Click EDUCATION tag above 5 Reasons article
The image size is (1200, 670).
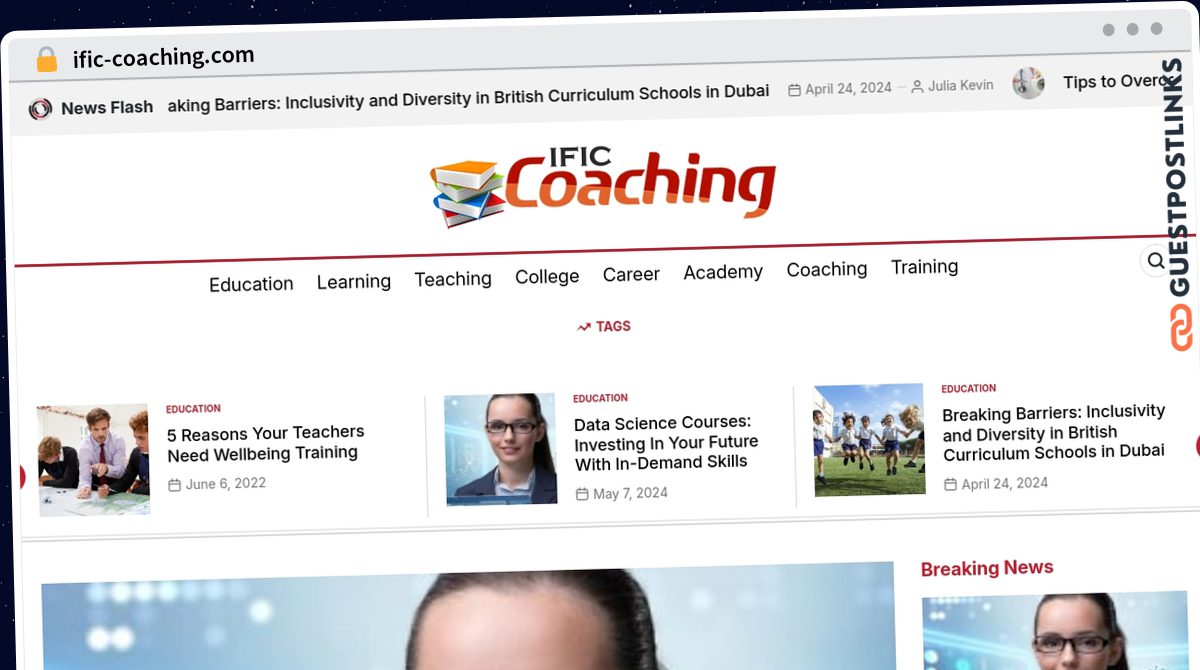click(193, 409)
